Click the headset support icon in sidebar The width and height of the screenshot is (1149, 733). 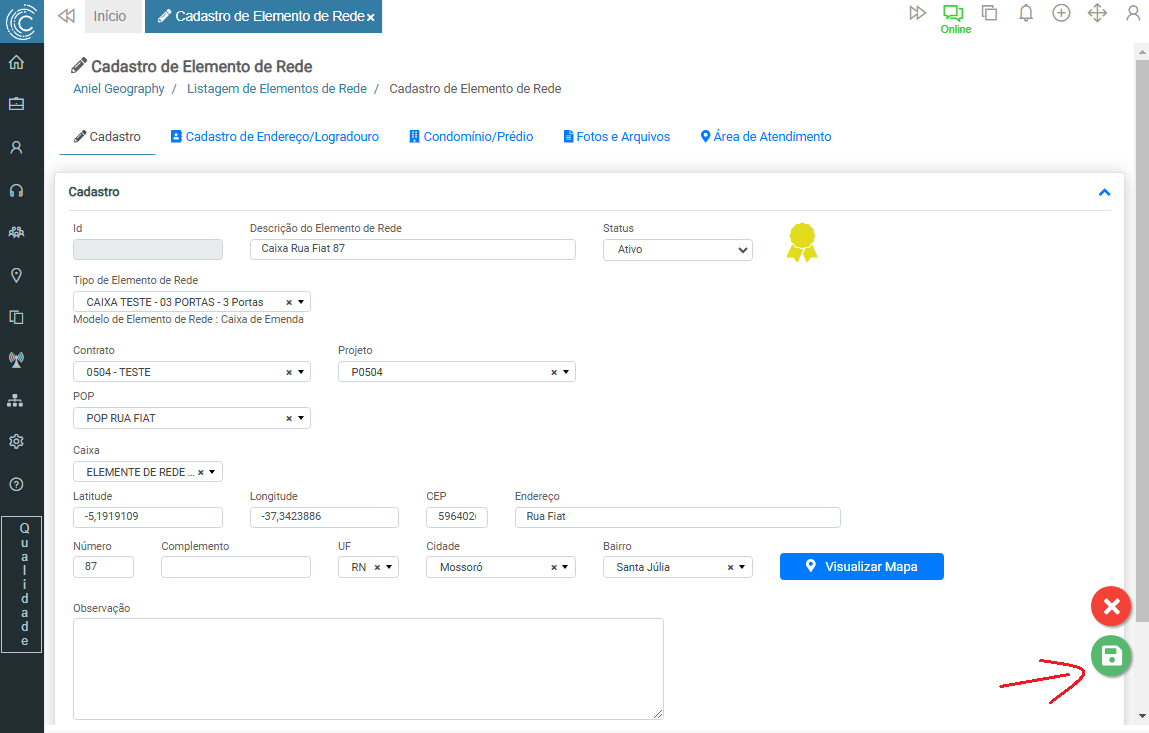pyautogui.click(x=16, y=190)
